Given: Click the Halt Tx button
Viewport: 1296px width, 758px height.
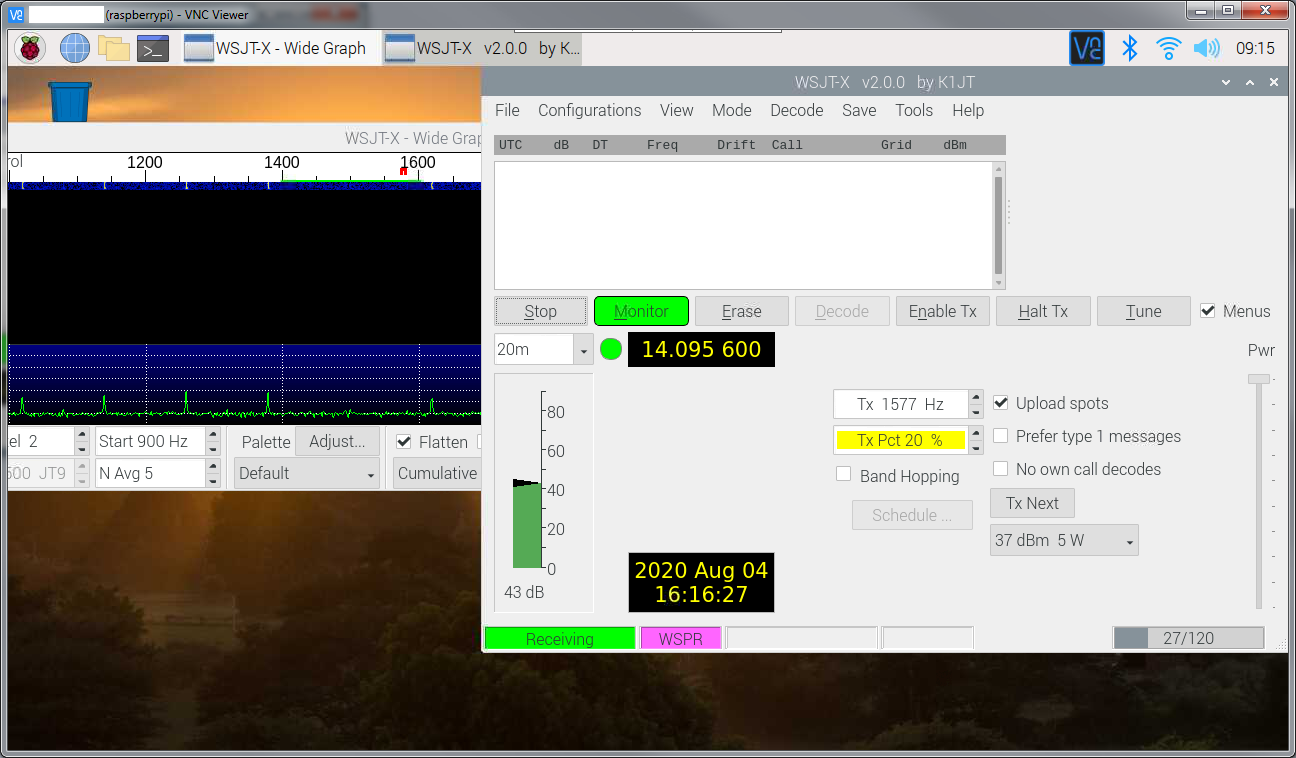Looking at the screenshot, I should pyautogui.click(x=1043, y=311).
